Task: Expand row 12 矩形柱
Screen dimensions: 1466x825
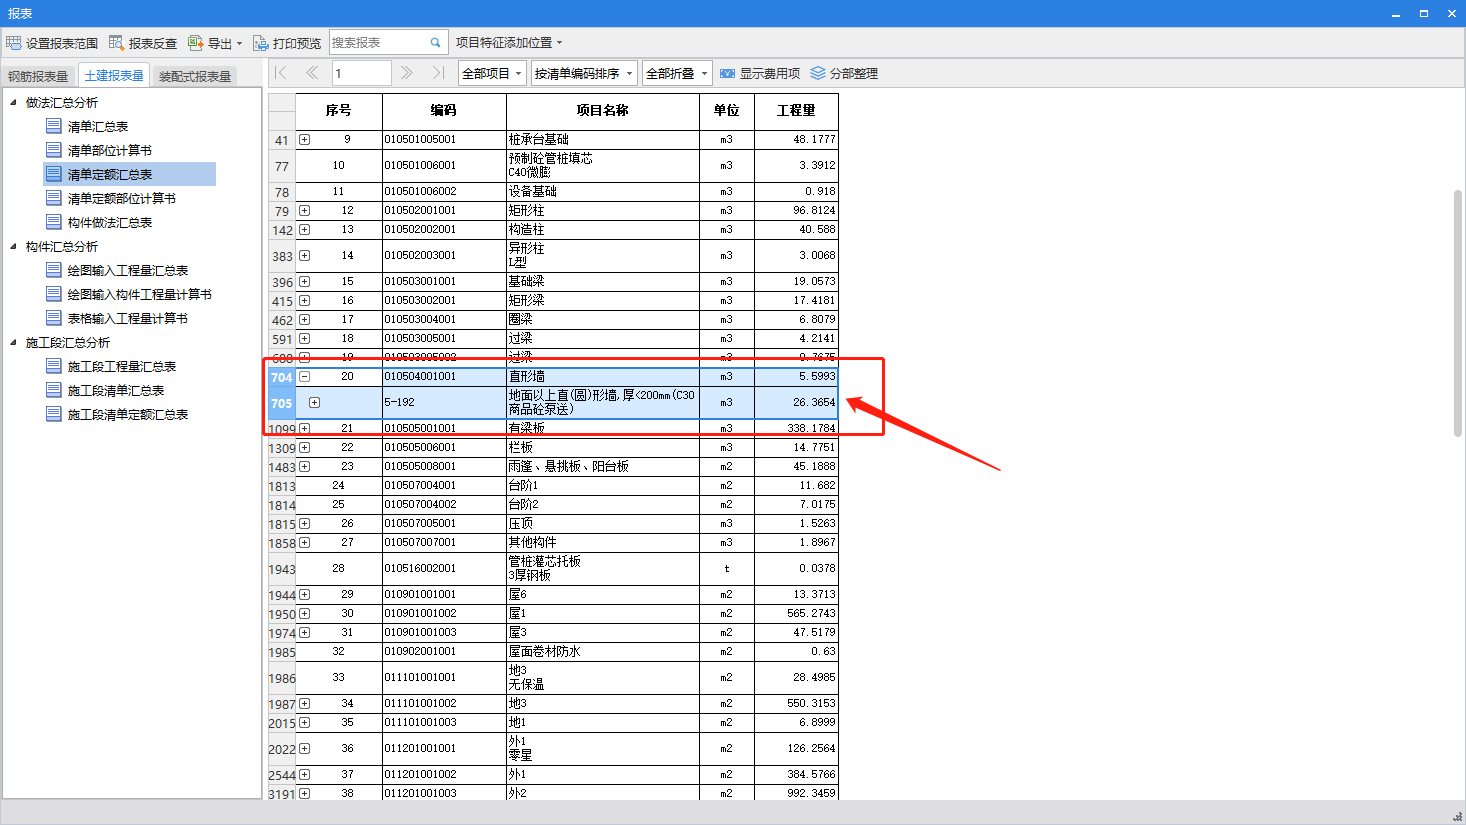Action: coord(304,211)
